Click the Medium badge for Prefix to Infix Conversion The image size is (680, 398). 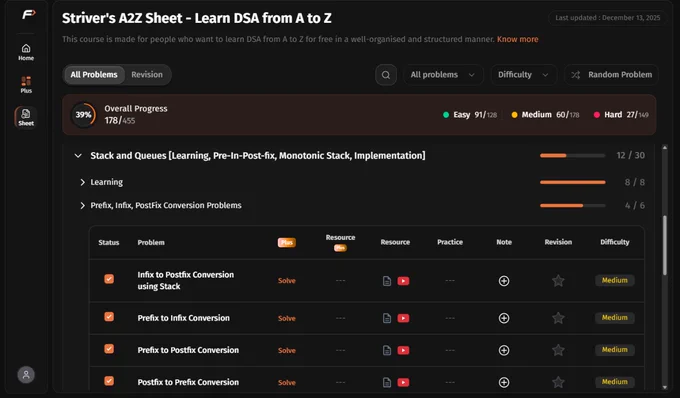pyautogui.click(x=615, y=318)
